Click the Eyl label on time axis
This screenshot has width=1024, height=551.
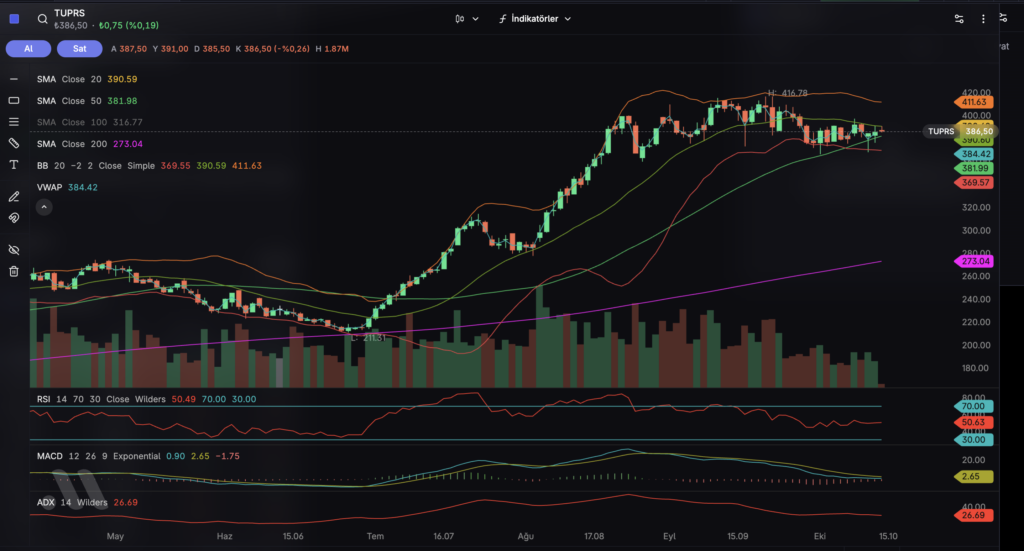tap(669, 536)
